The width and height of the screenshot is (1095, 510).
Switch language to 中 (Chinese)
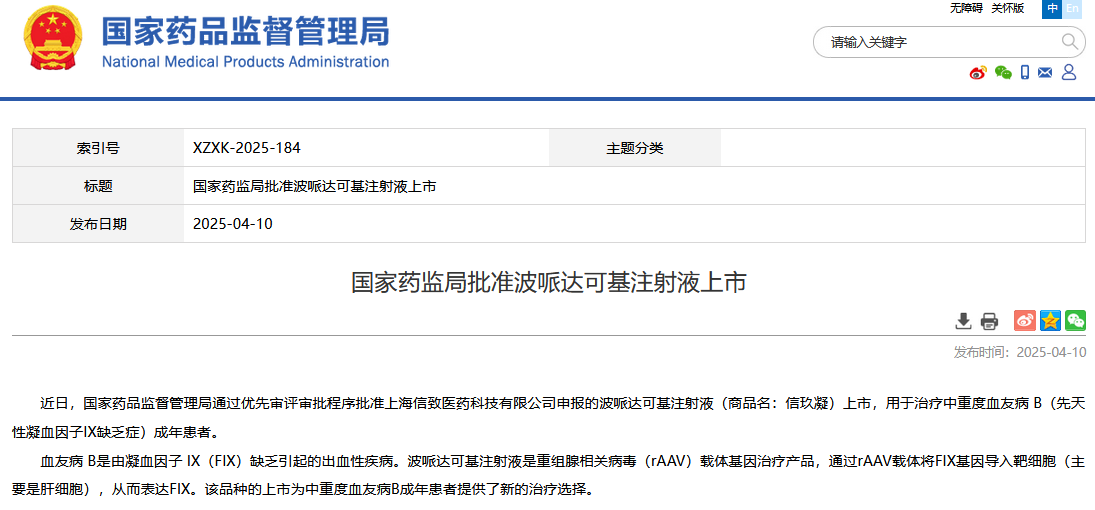click(x=1052, y=8)
